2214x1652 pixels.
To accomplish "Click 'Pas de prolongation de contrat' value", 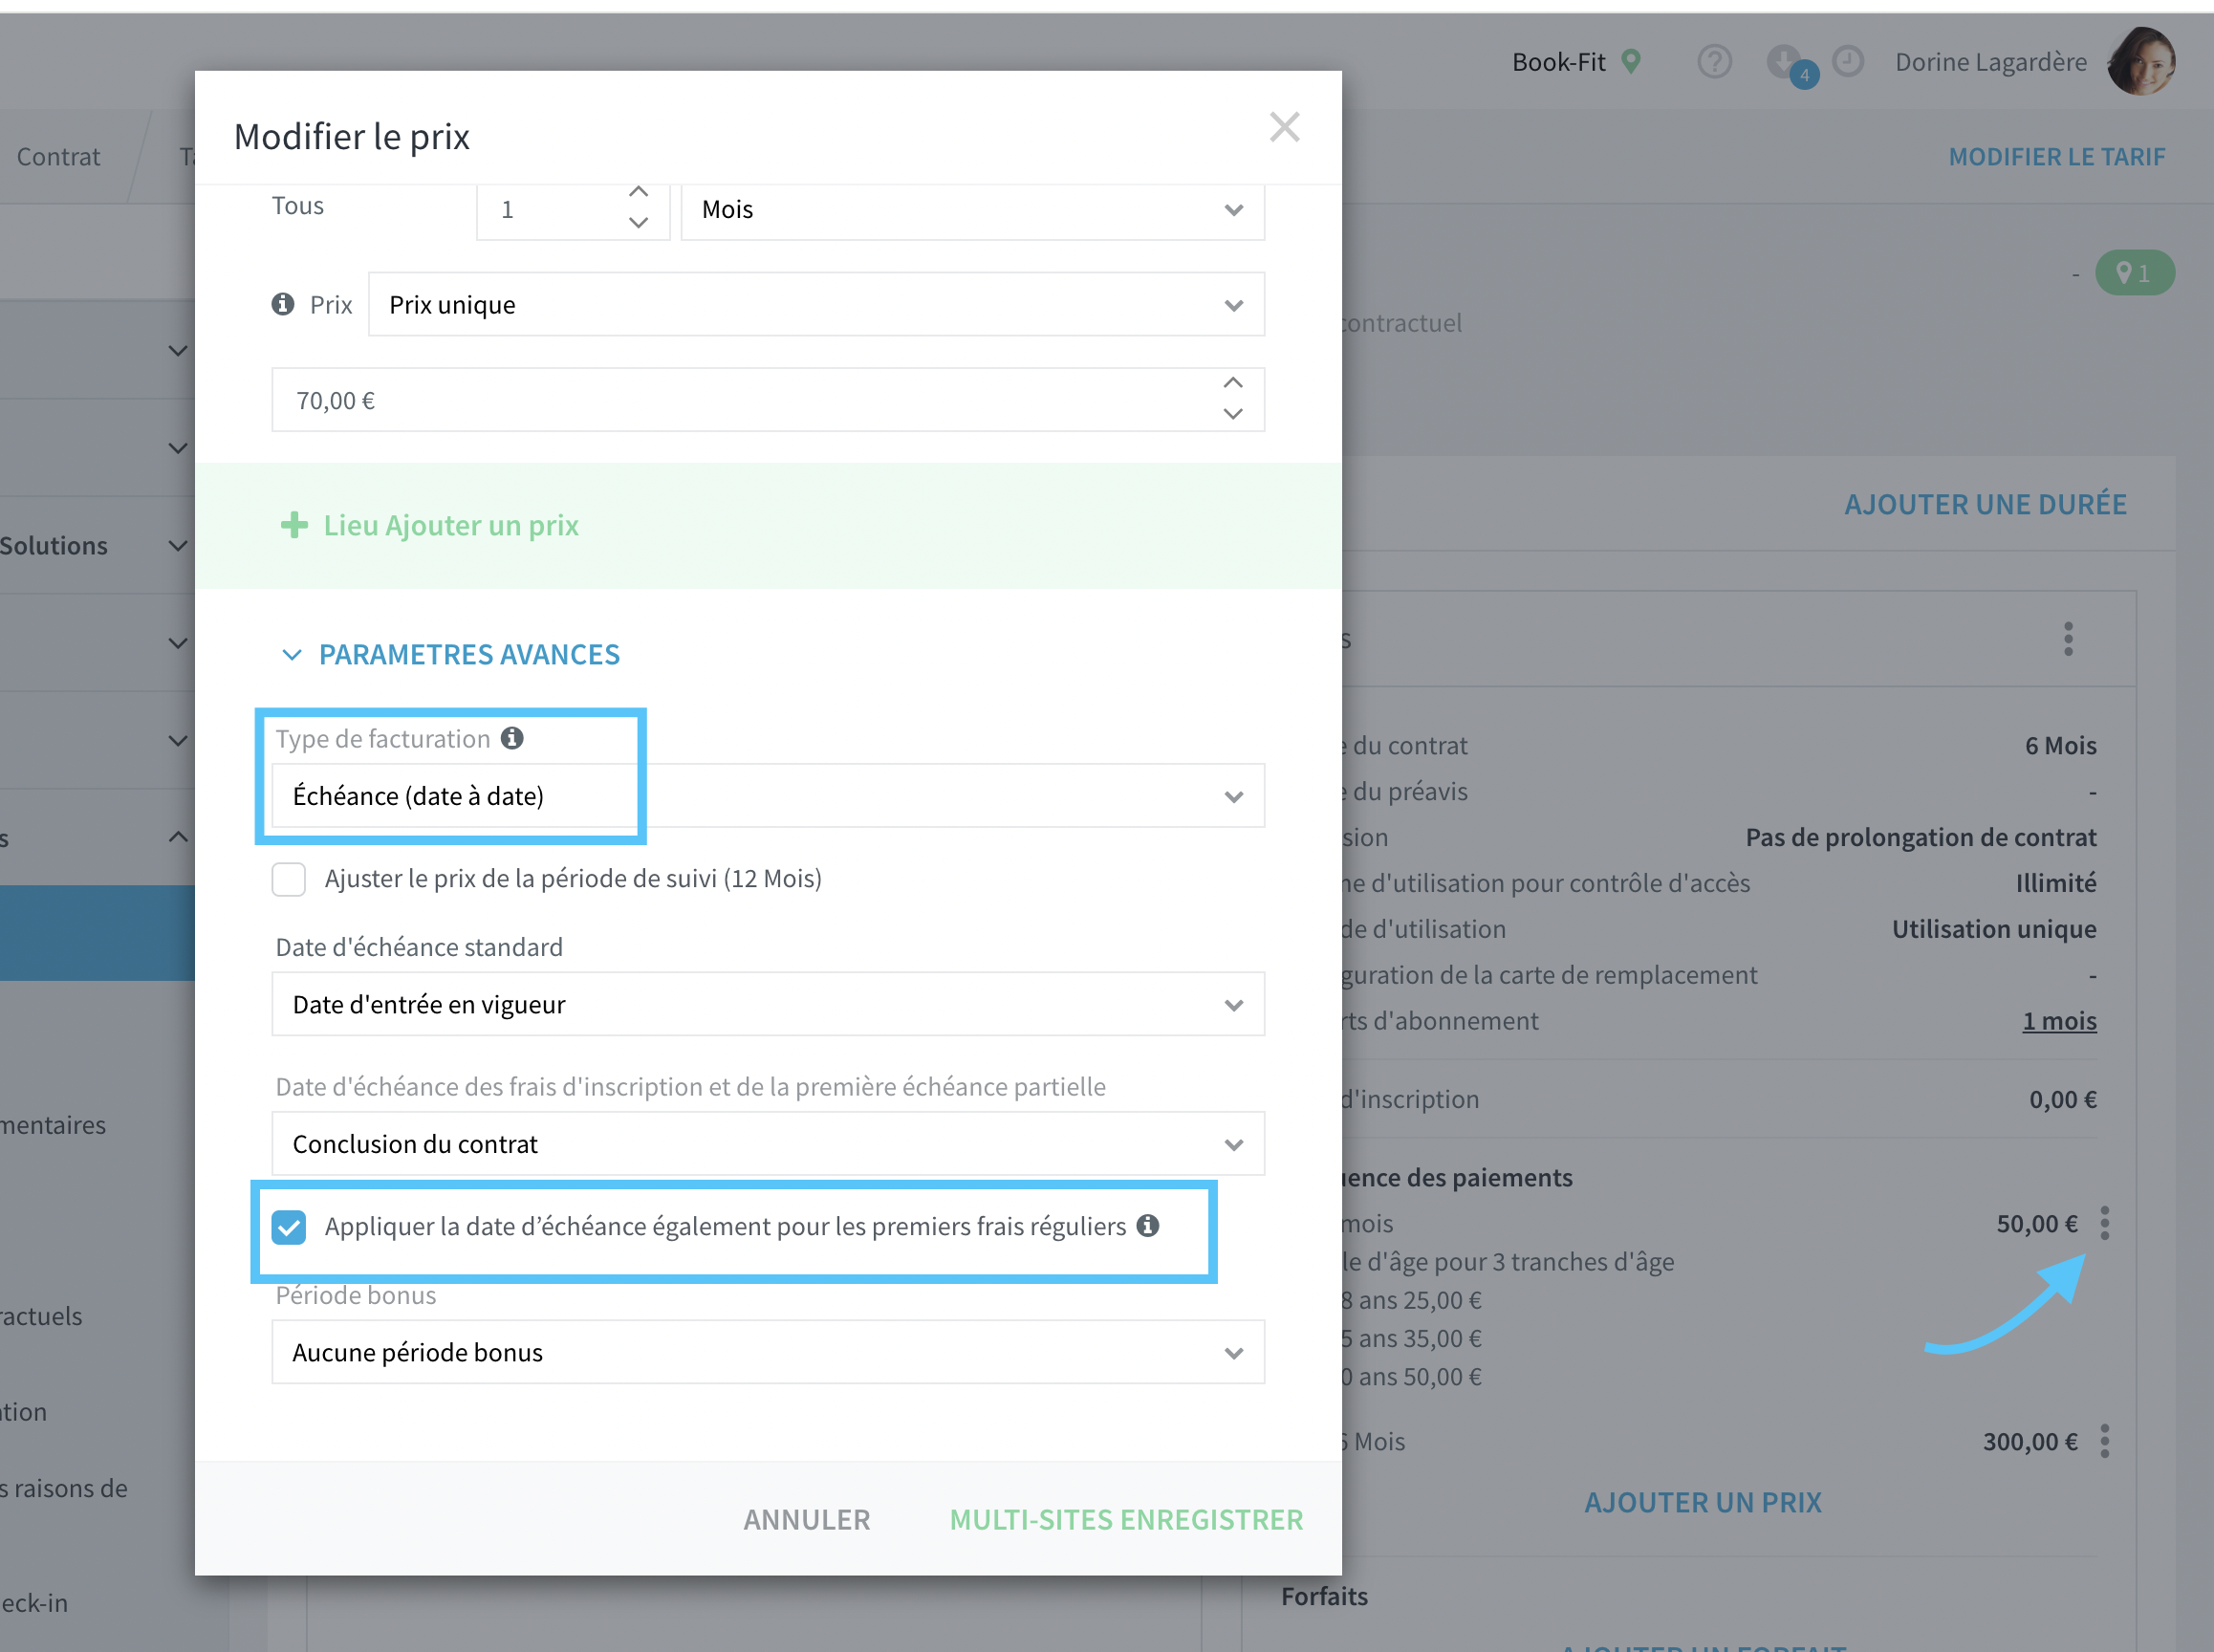I will pos(1921,837).
